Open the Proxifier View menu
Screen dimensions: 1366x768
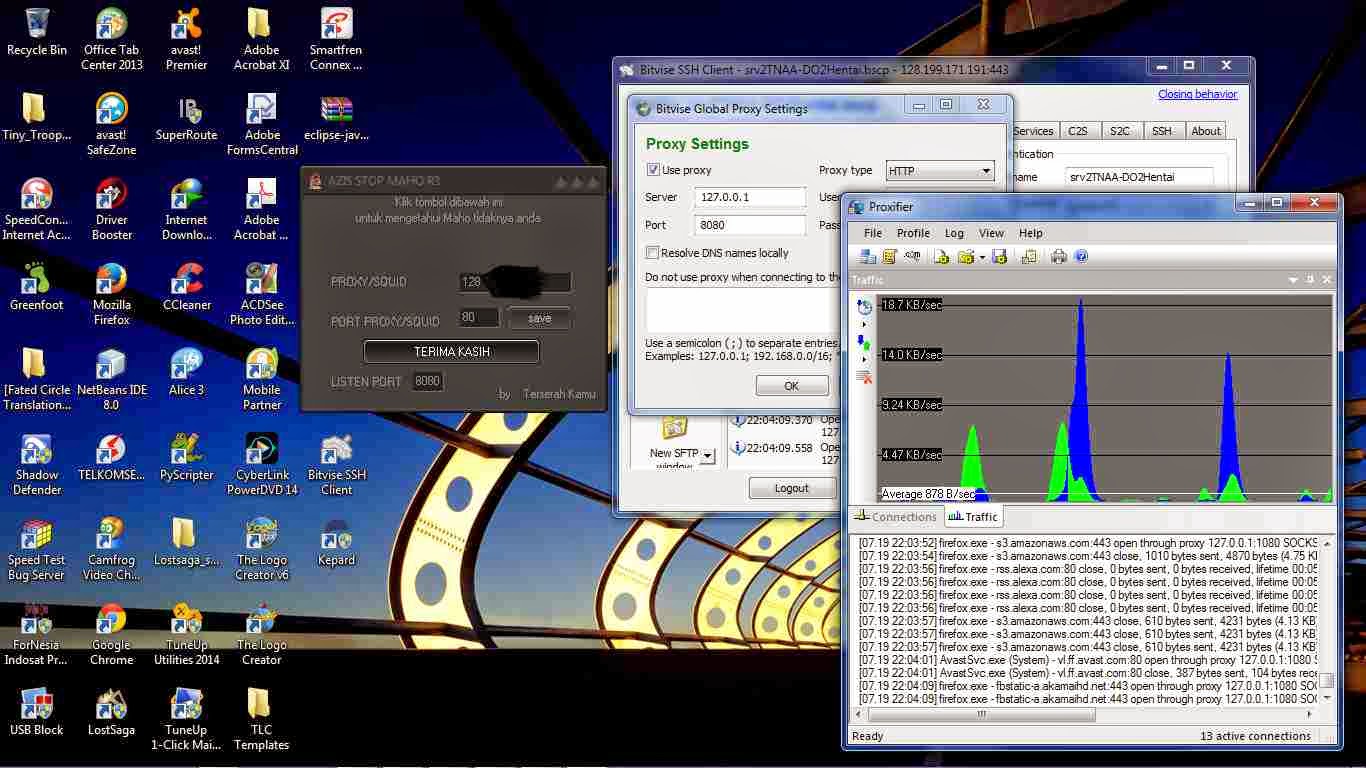pos(991,233)
